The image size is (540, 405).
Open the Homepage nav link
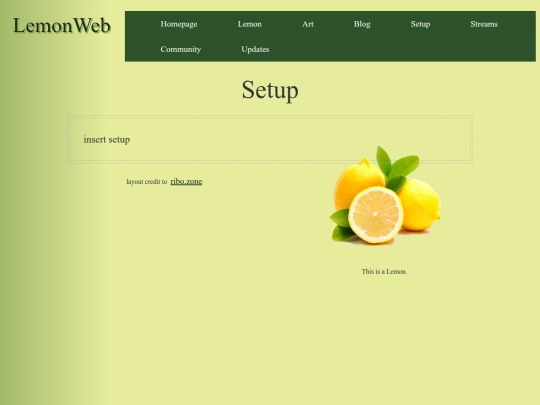[179, 24]
